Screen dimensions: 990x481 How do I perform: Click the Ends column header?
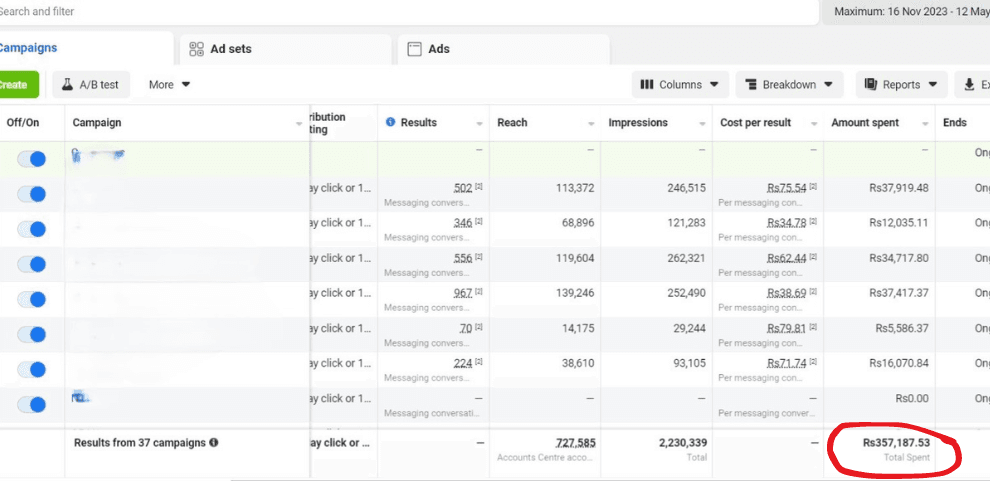pyautogui.click(x=955, y=122)
